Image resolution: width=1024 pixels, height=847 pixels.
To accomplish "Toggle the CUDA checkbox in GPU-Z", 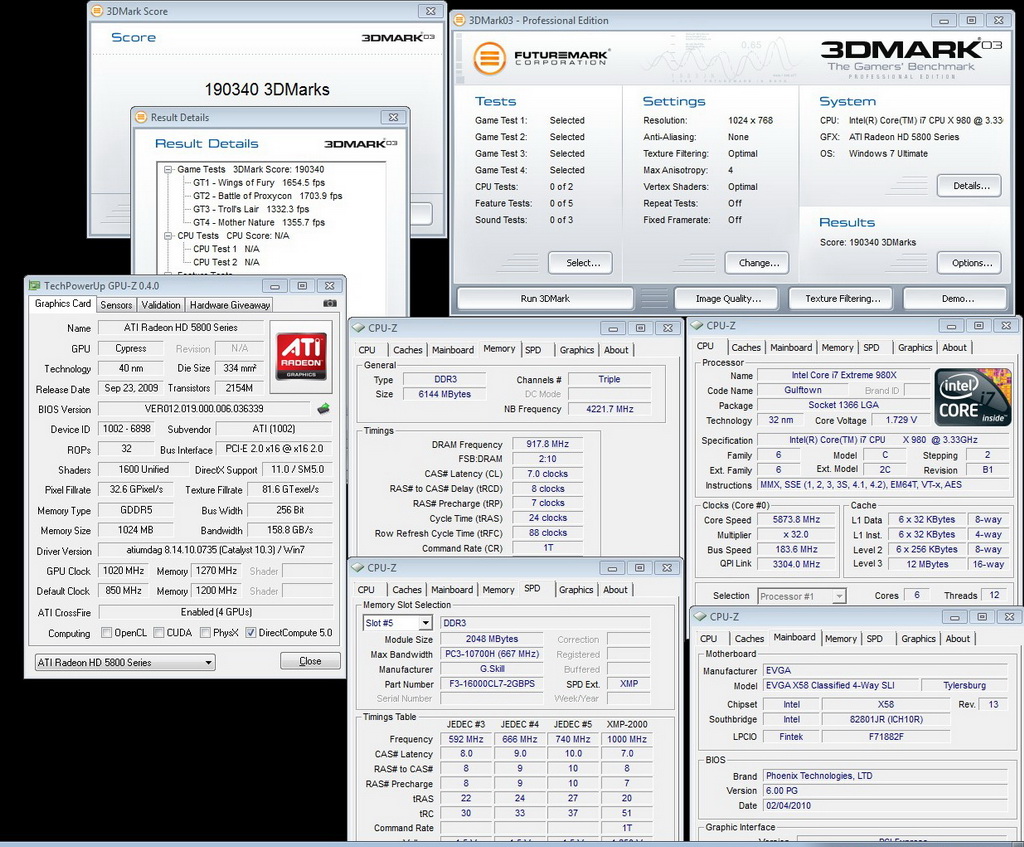I will point(159,633).
